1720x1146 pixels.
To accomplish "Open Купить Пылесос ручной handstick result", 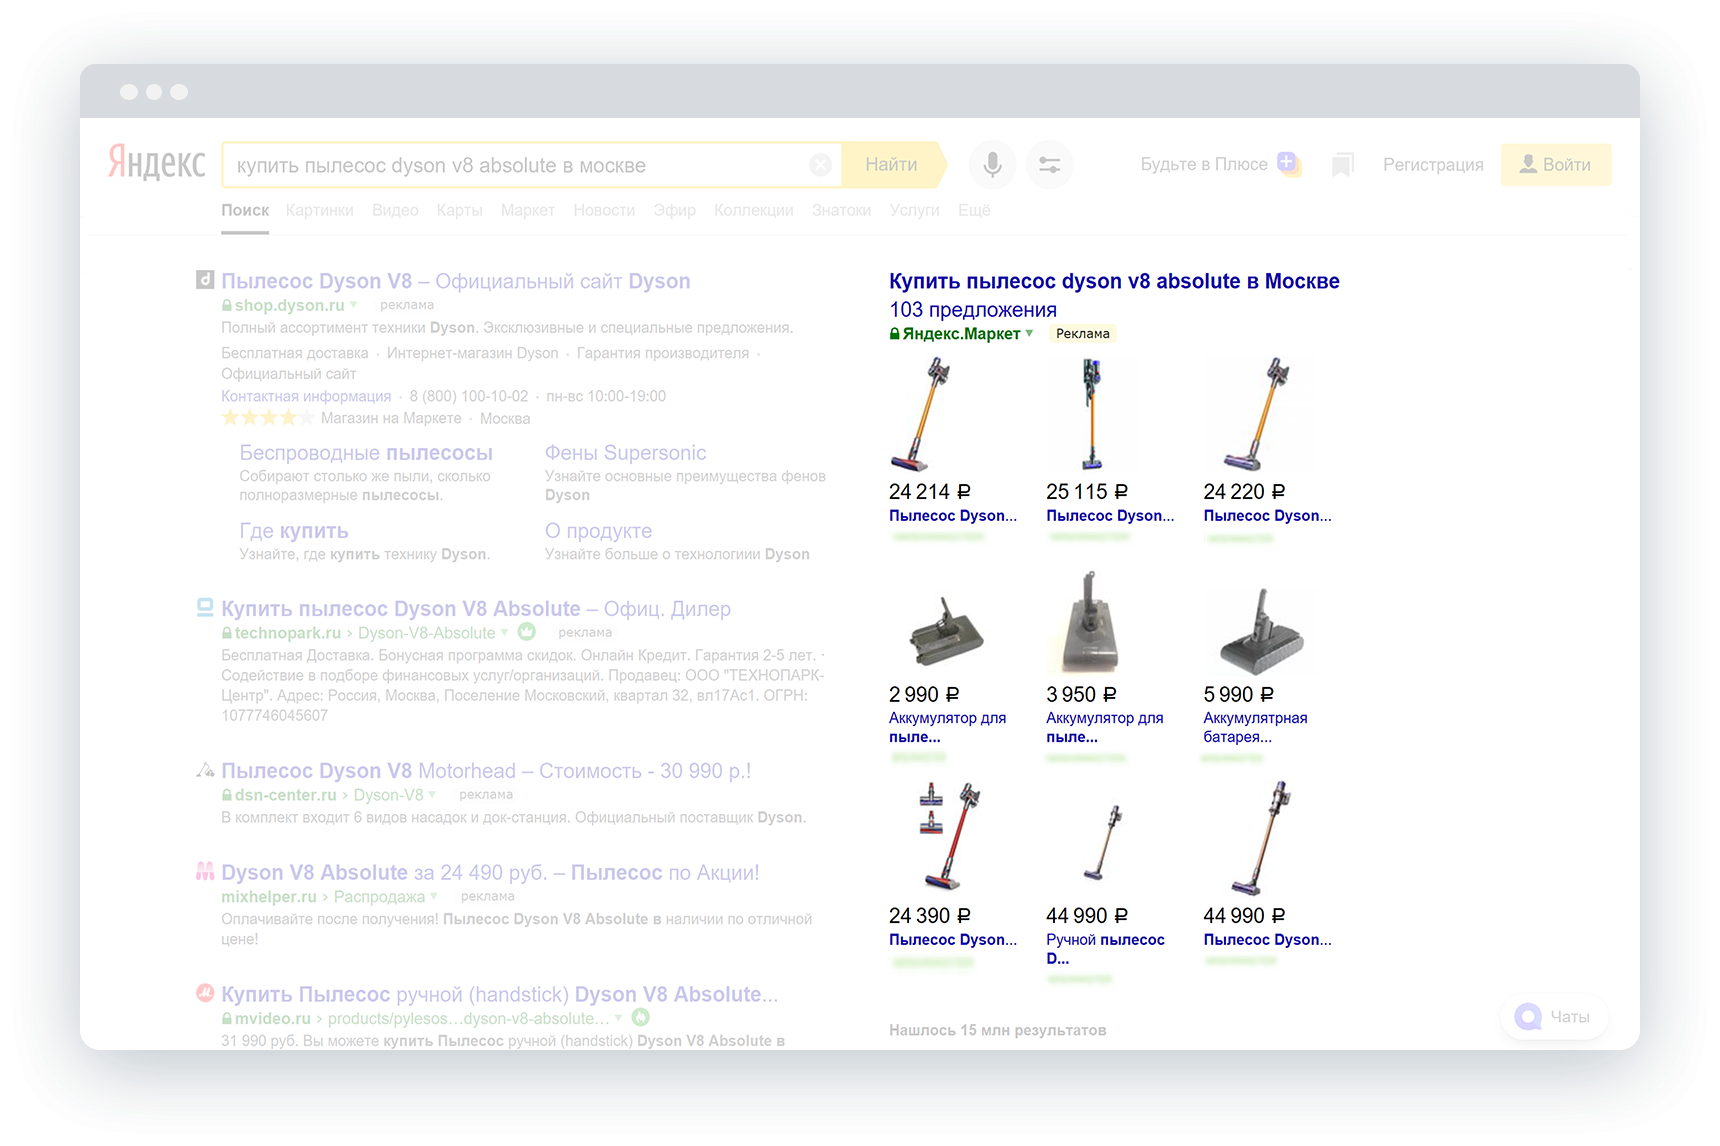I will [x=499, y=995].
